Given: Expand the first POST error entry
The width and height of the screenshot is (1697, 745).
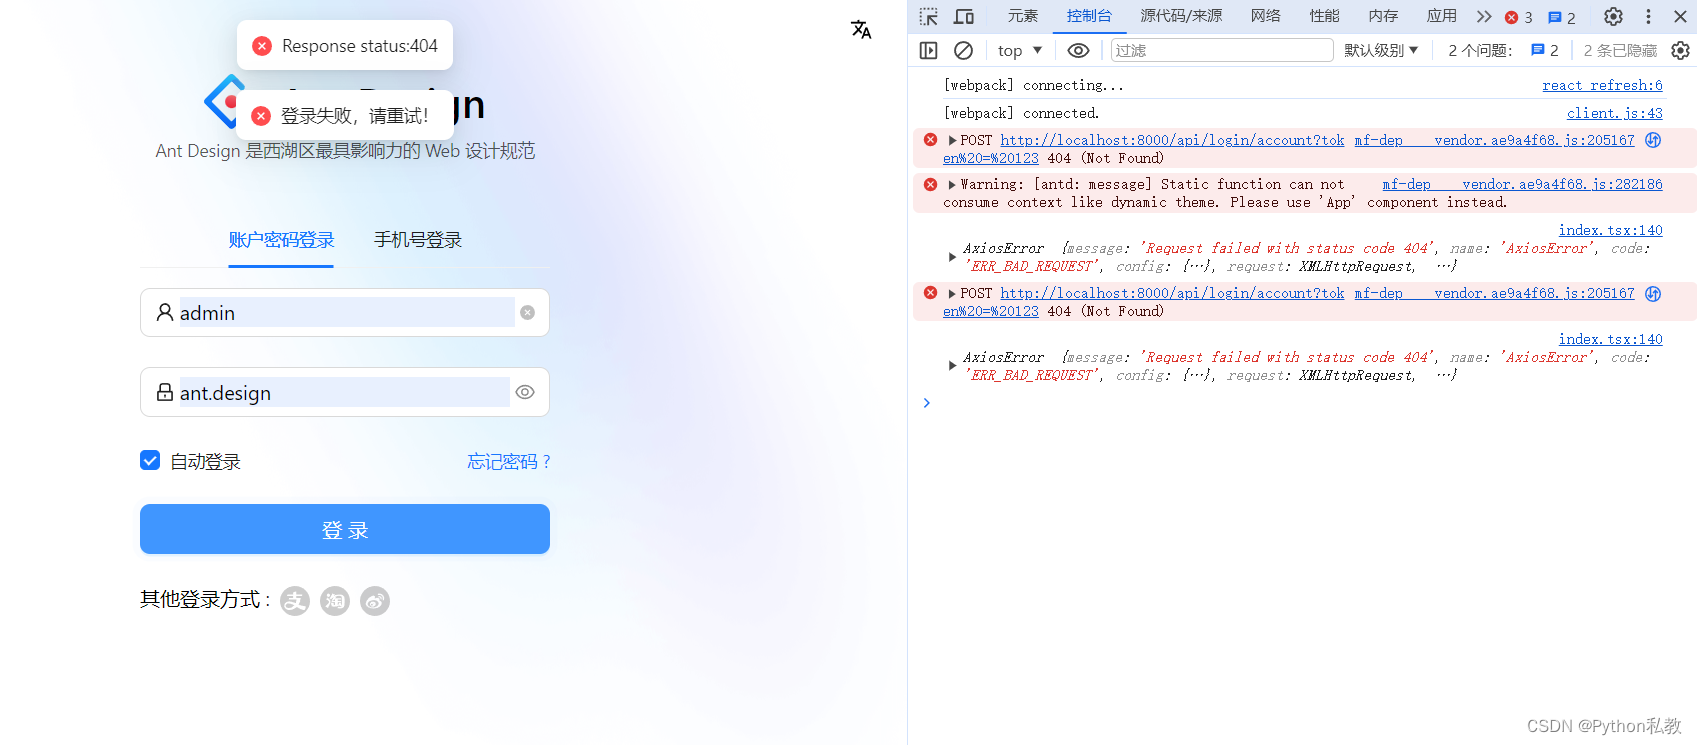Looking at the screenshot, I should [x=952, y=140].
